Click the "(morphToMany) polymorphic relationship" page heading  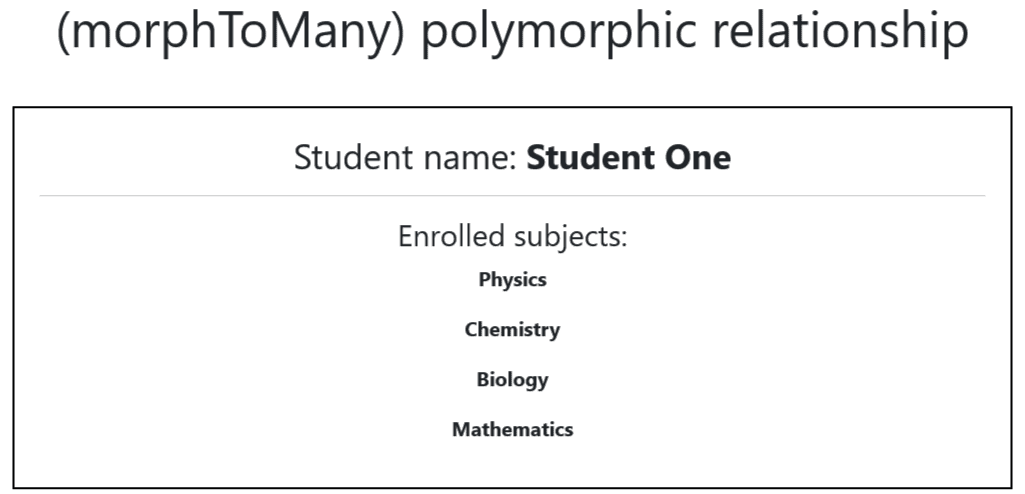512,33
